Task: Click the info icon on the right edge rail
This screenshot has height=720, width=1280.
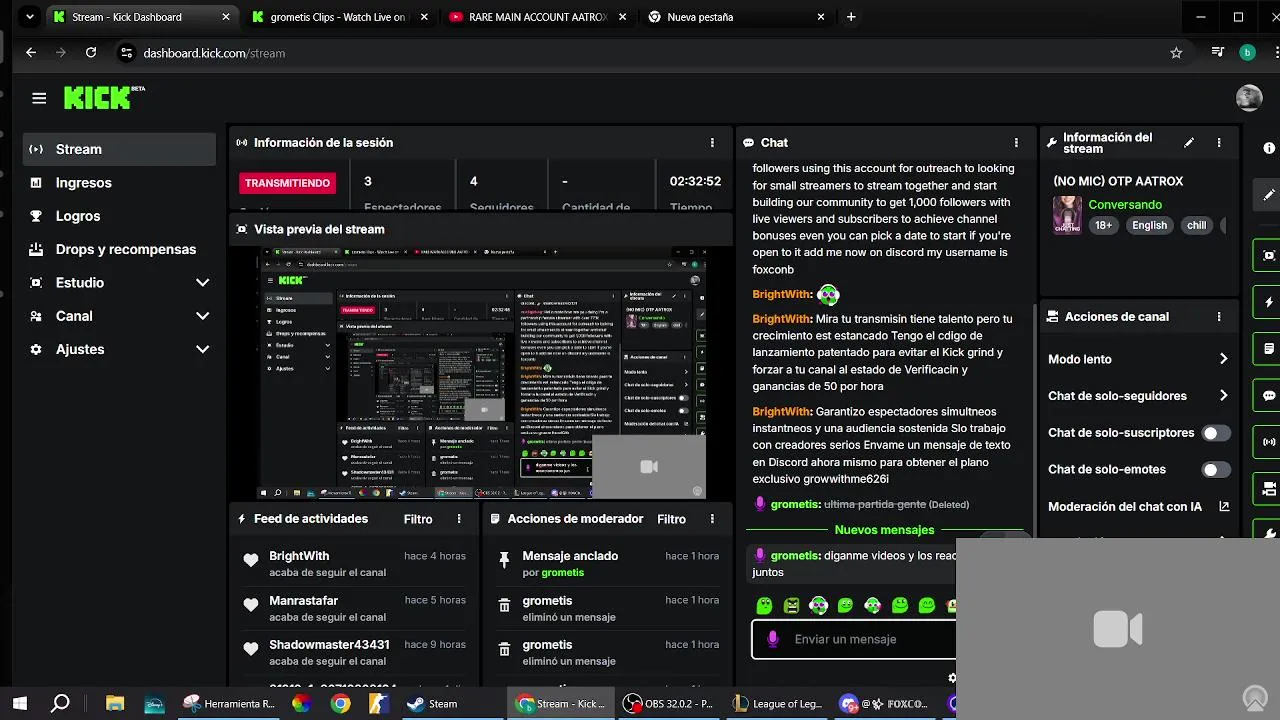Action: click(1269, 148)
